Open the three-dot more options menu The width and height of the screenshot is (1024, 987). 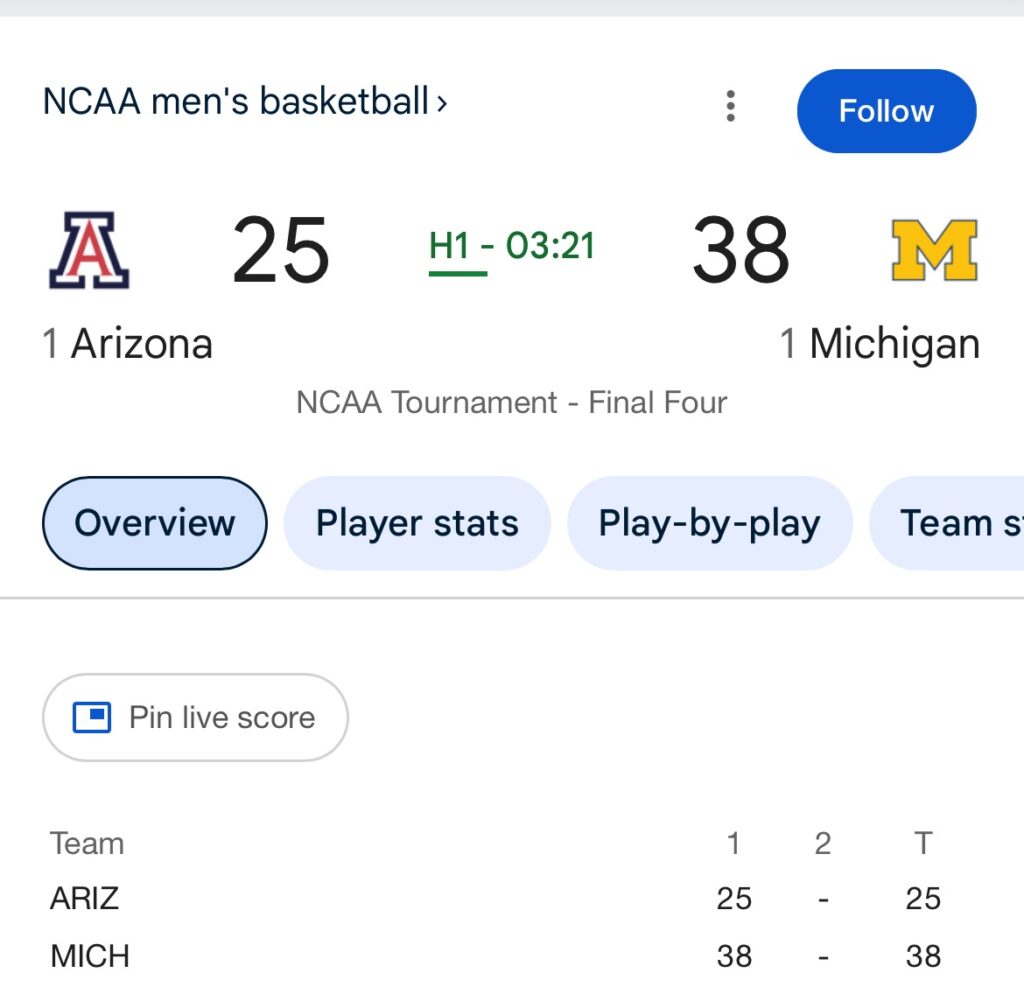point(731,105)
